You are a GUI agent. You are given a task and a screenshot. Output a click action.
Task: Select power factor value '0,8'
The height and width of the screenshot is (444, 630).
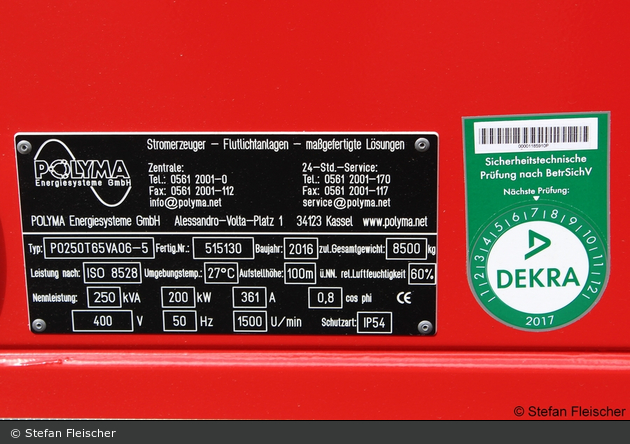pyautogui.click(x=325, y=298)
